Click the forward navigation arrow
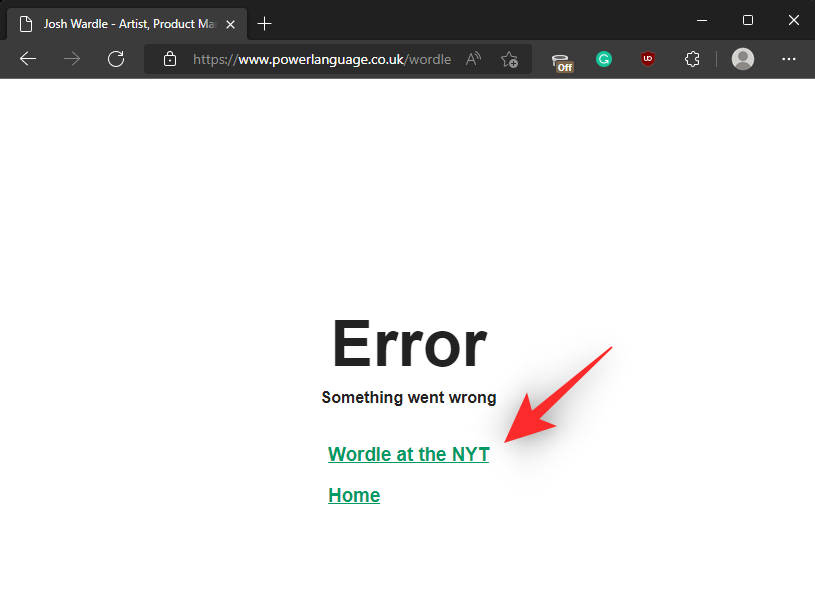This screenshot has height=595, width=815. tap(72, 59)
